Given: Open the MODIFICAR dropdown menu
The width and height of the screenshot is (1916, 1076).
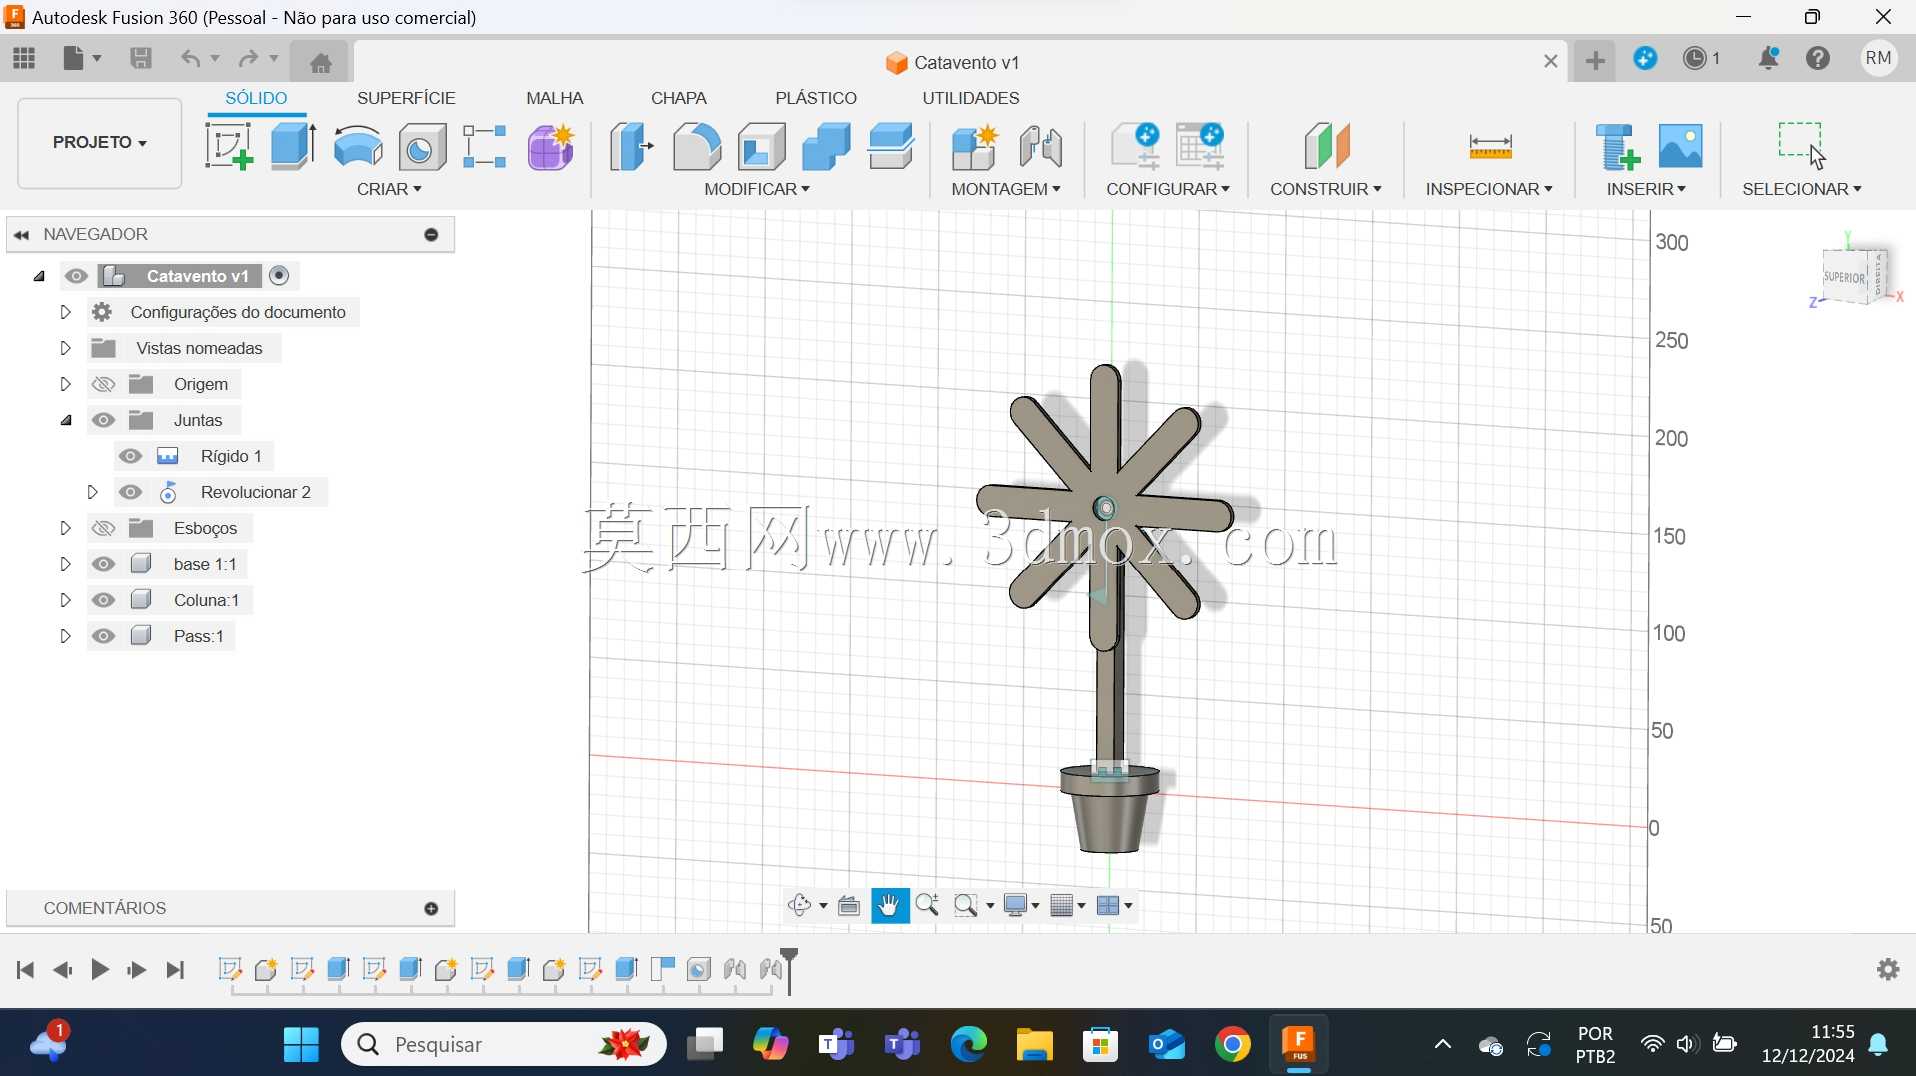Looking at the screenshot, I should click(x=757, y=189).
